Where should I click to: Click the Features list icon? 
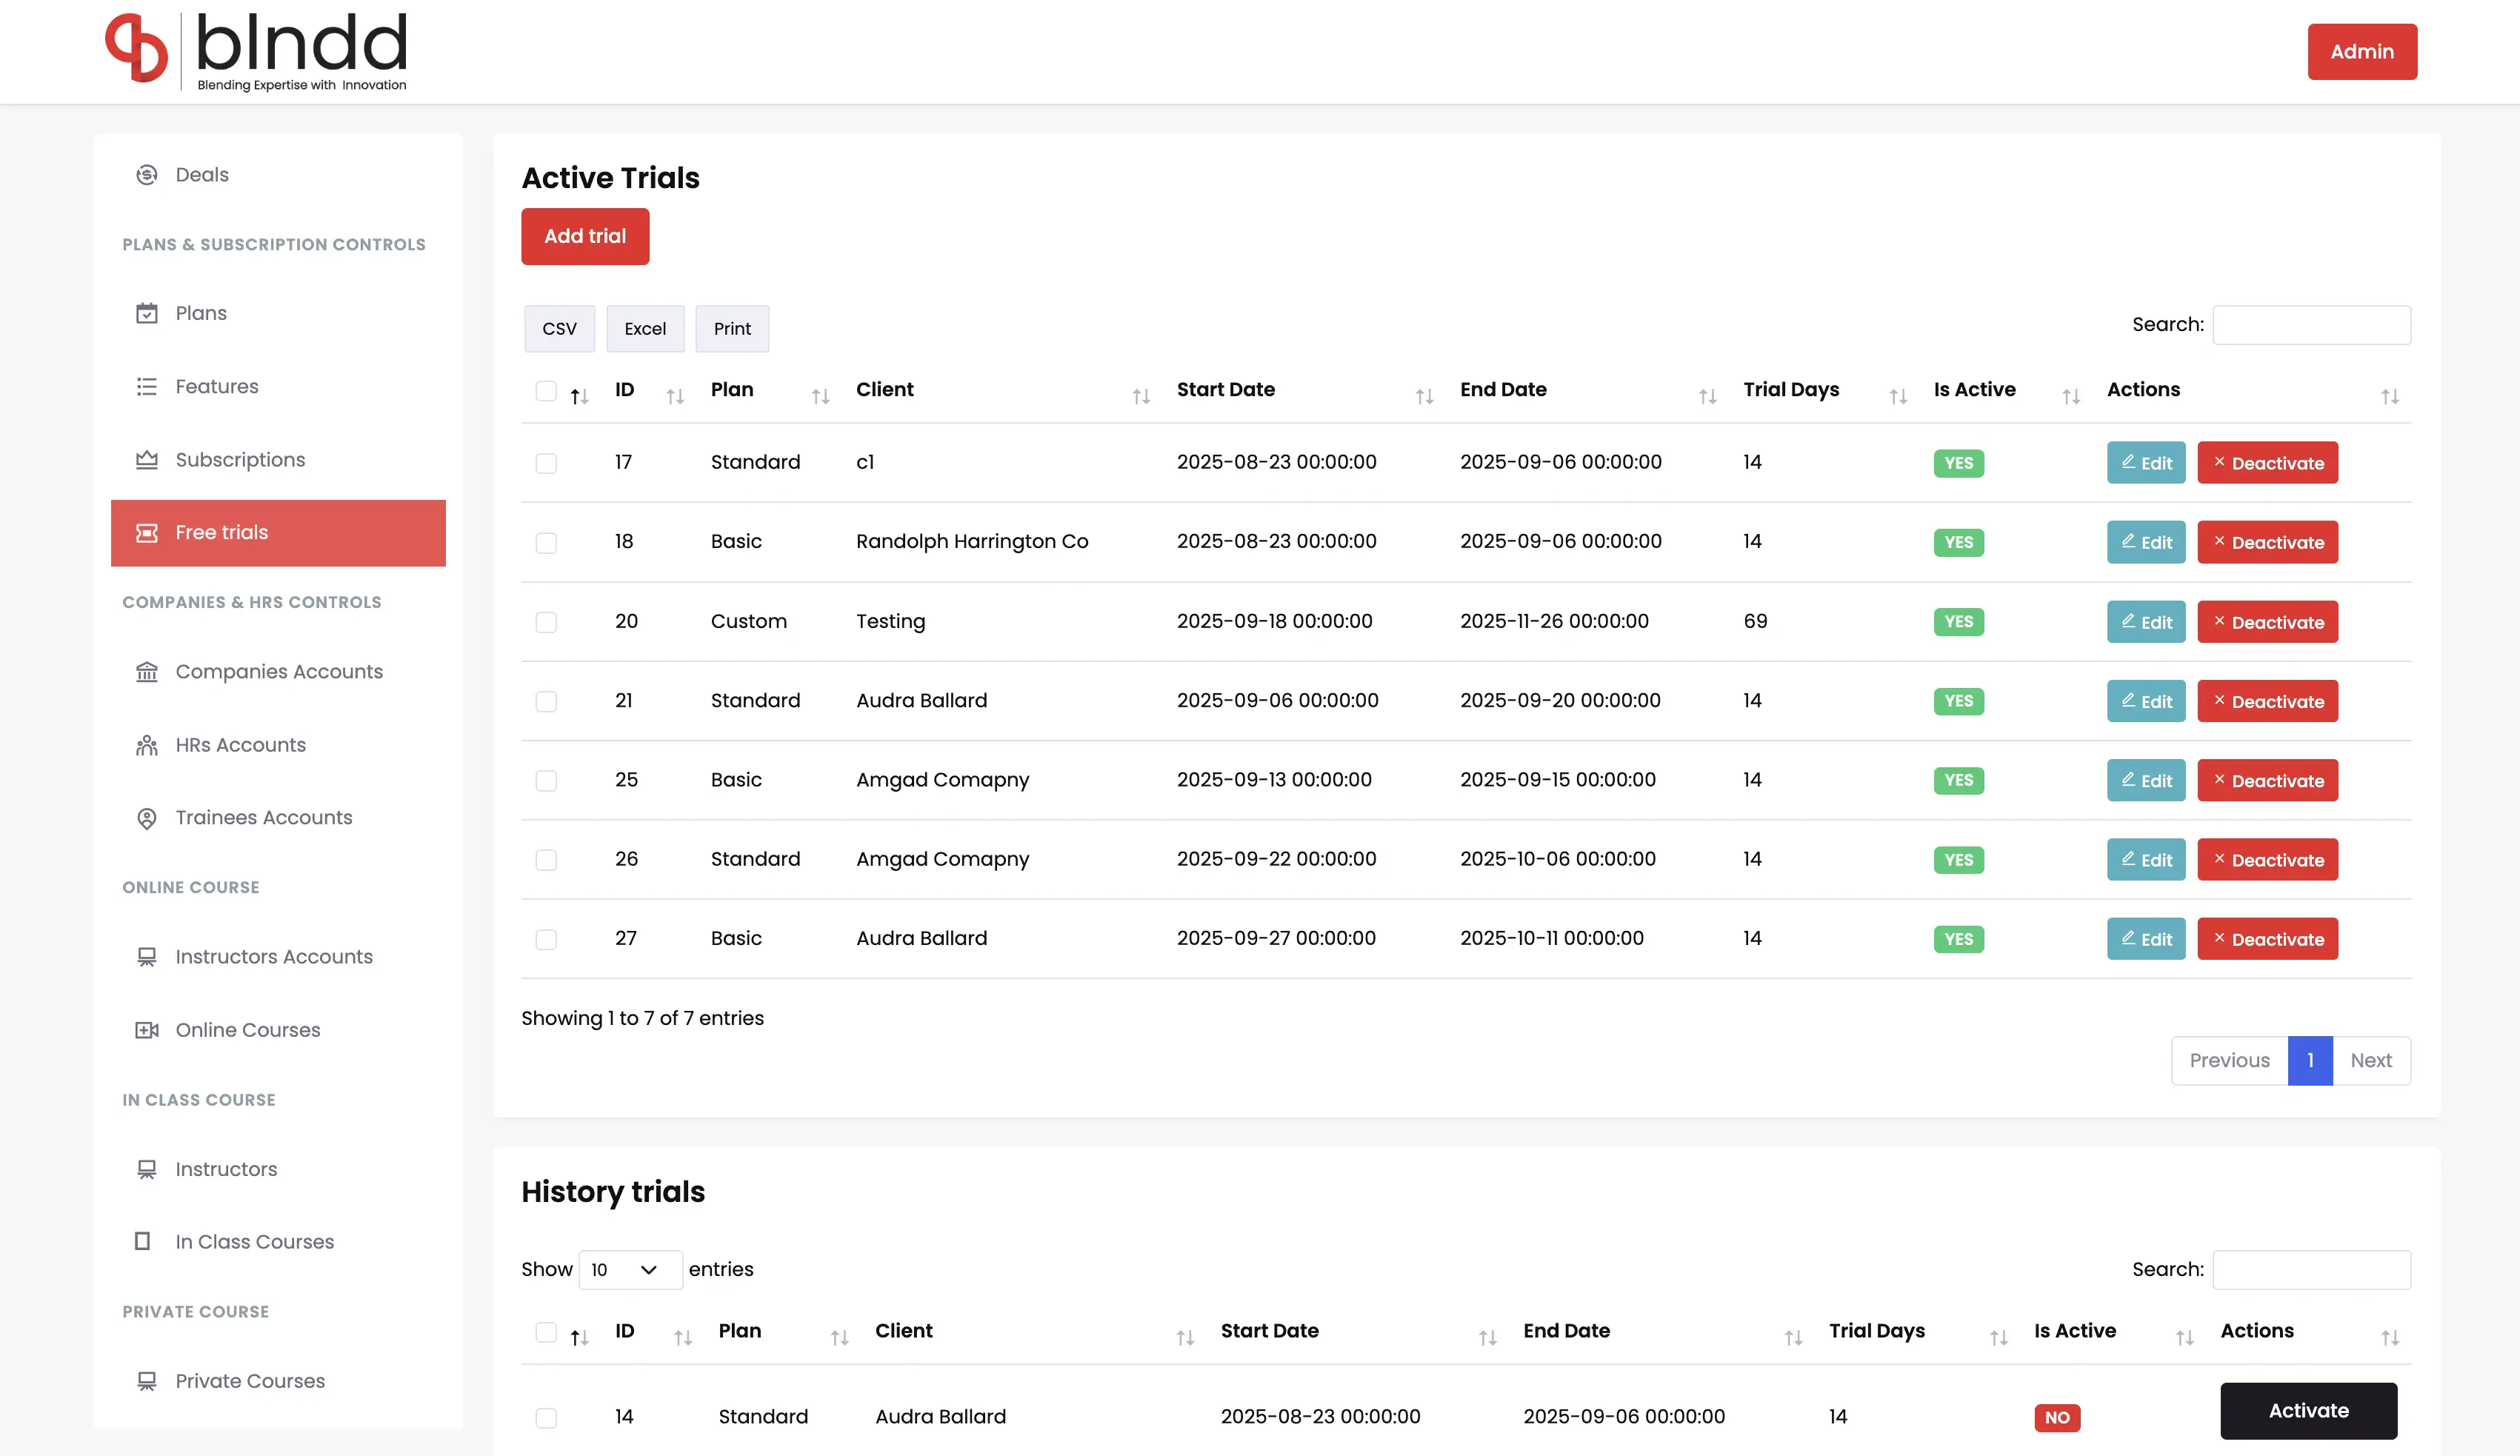(x=147, y=386)
